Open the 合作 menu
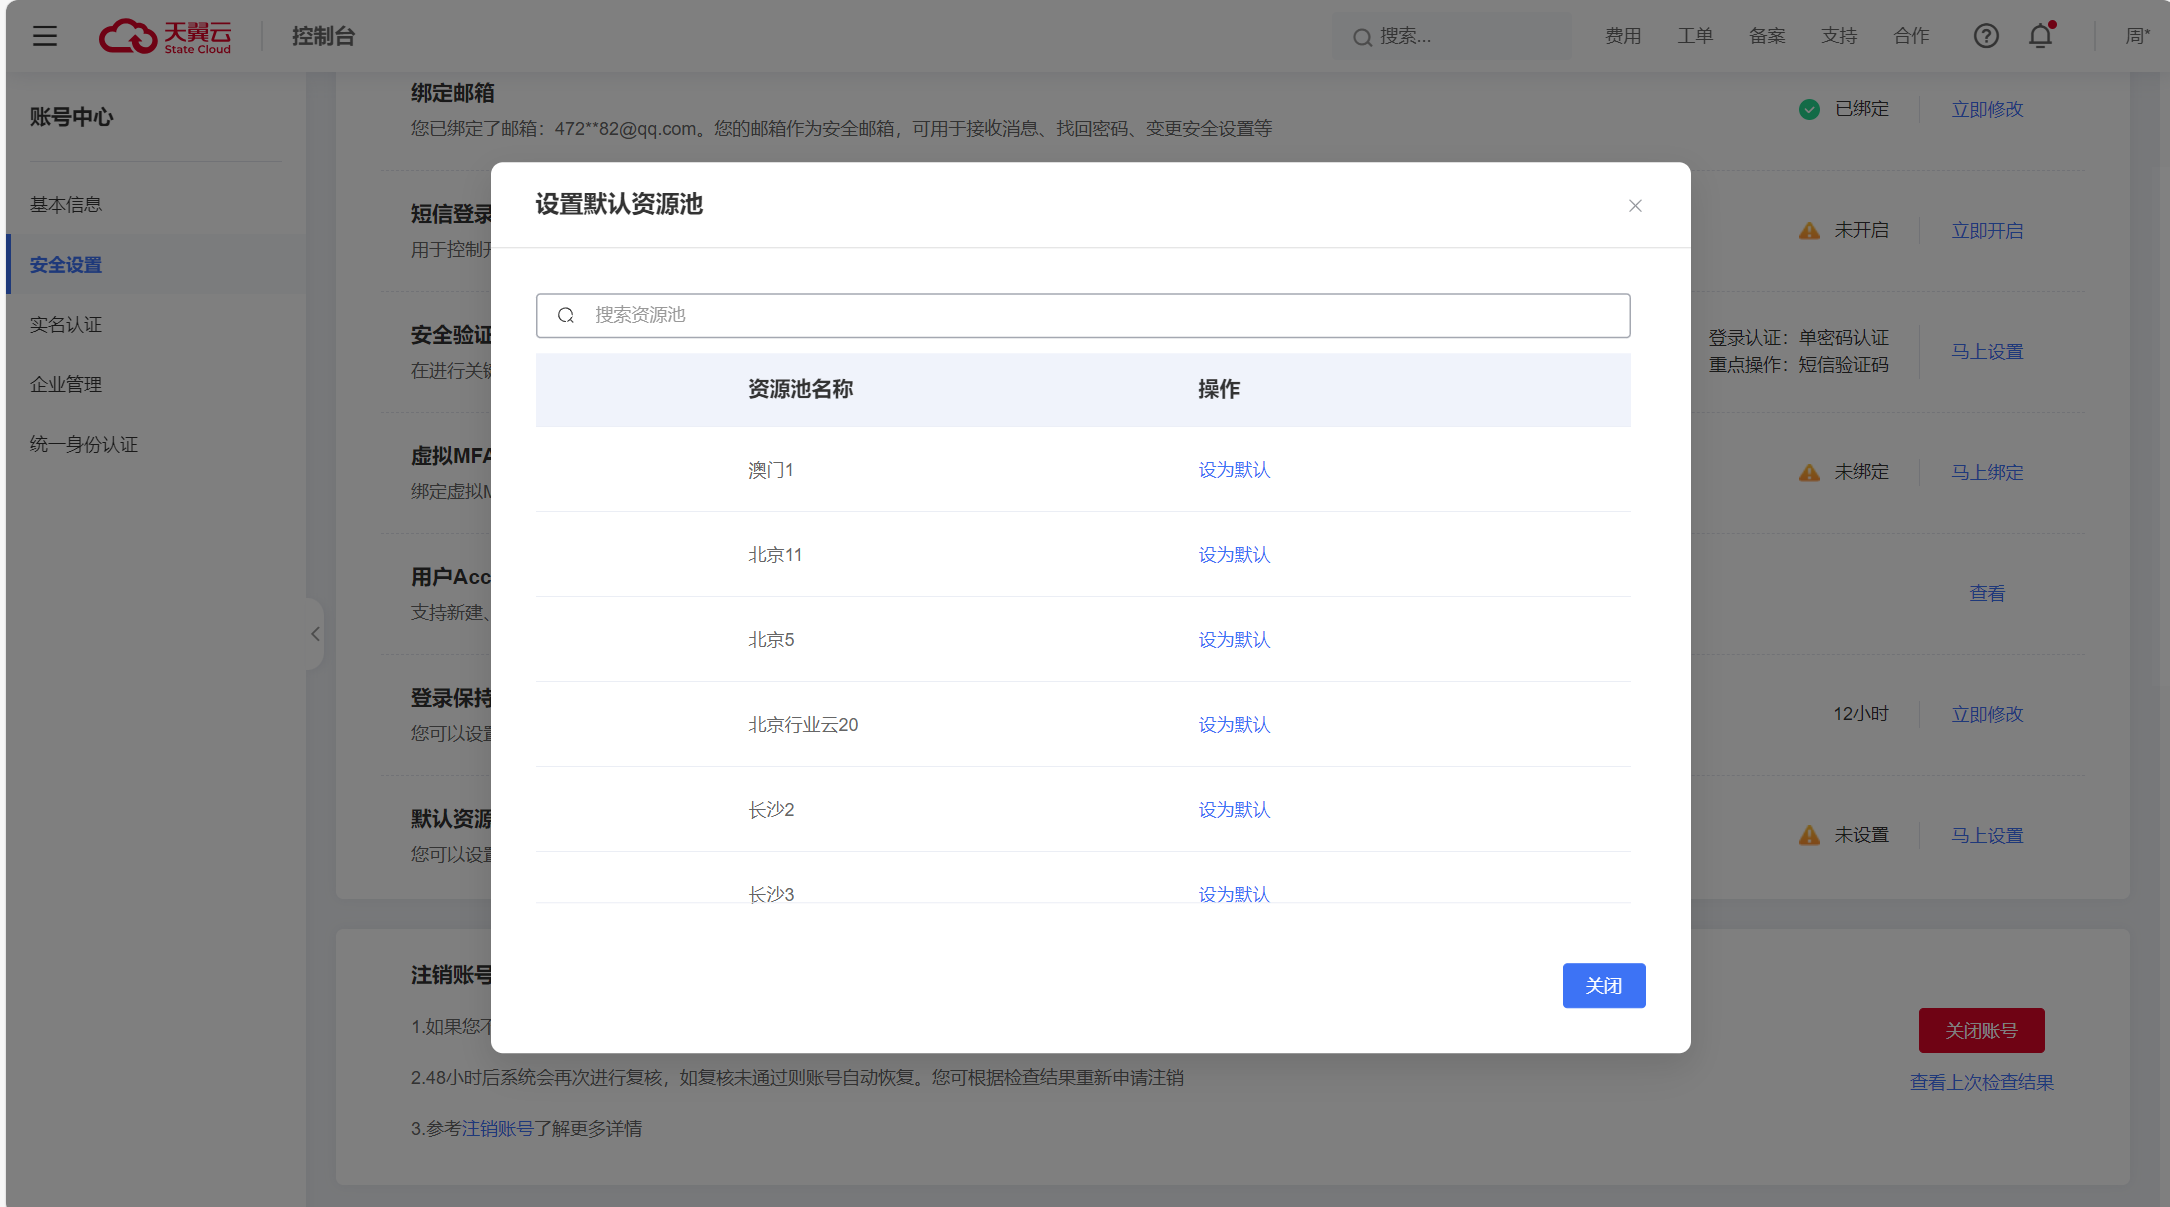Viewport: 2170px width, 1207px height. [x=1911, y=36]
